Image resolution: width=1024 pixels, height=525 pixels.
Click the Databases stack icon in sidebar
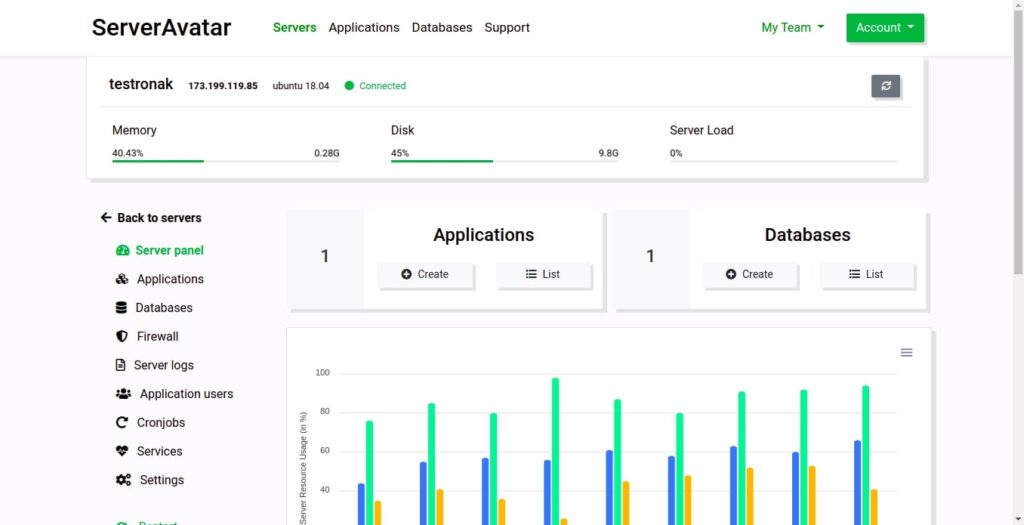point(121,308)
